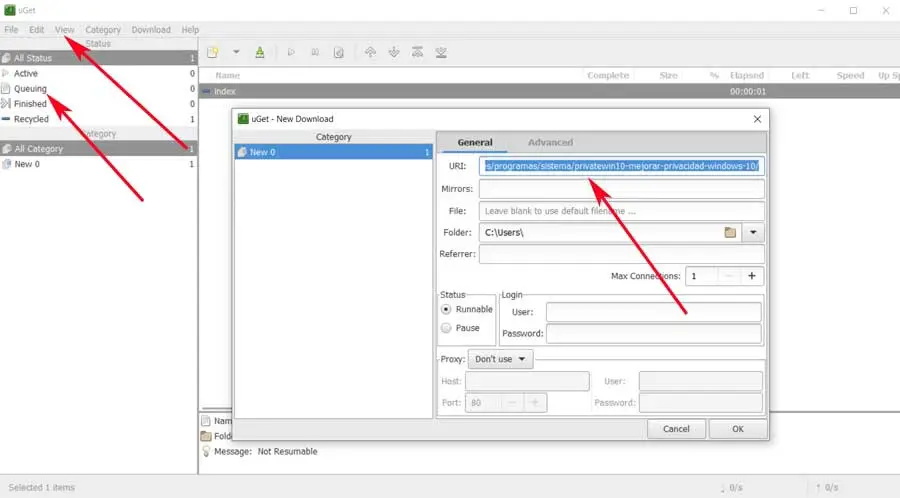Click the Elapsed column header
Image resolution: width=900 pixels, height=498 pixels.
coord(747,75)
